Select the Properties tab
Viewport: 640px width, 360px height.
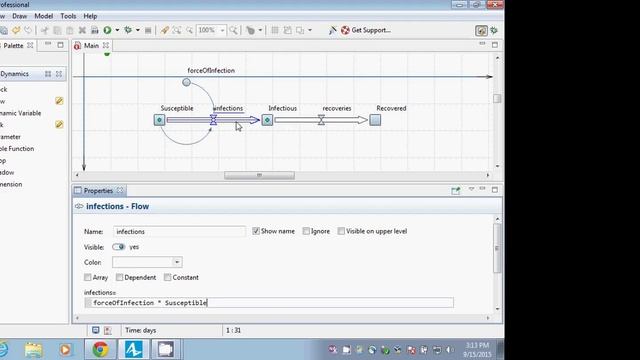coord(98,191)
